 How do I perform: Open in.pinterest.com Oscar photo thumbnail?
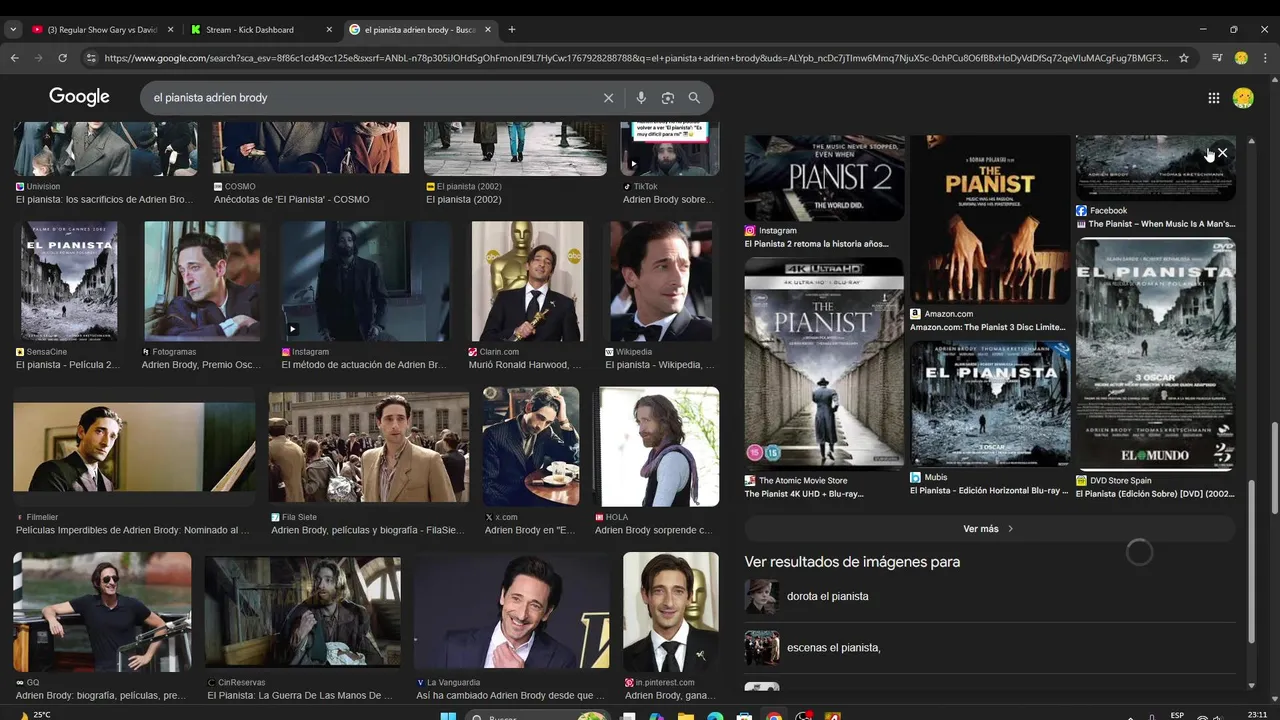[671, 612]
